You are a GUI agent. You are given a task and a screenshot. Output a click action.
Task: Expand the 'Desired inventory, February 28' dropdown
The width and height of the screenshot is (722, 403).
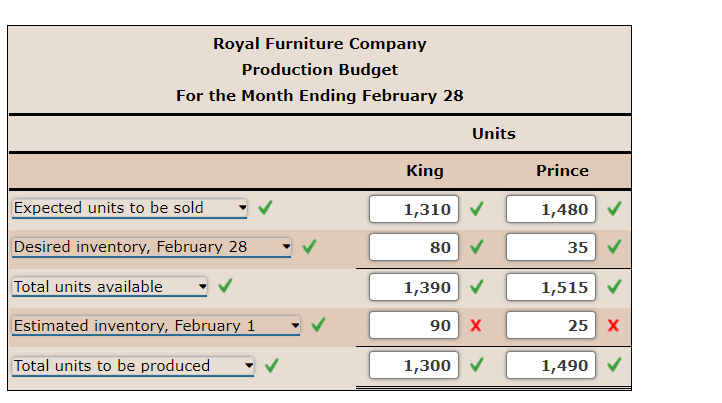tap(151, 247)
